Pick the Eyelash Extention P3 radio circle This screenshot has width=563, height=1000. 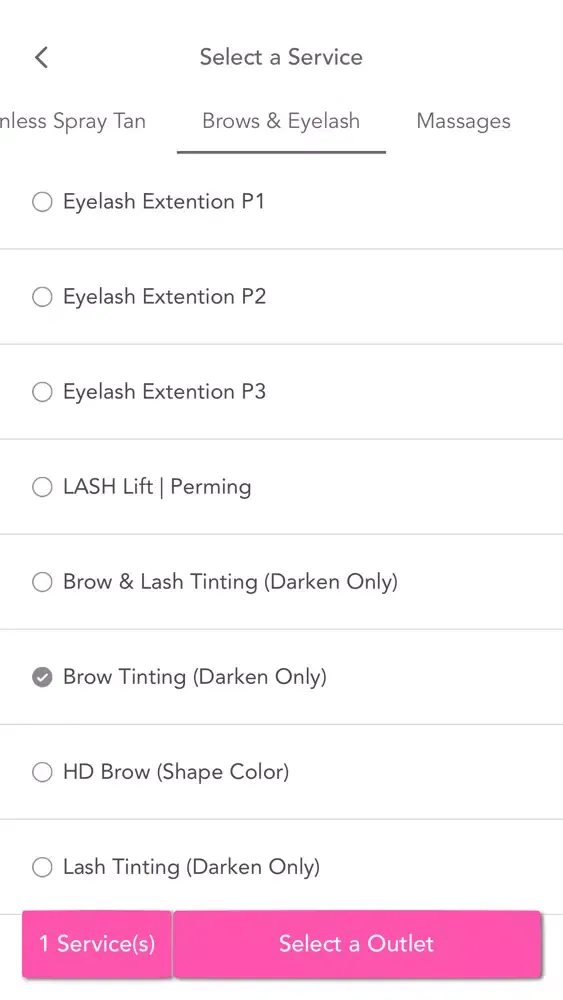(x=42, y=392)
